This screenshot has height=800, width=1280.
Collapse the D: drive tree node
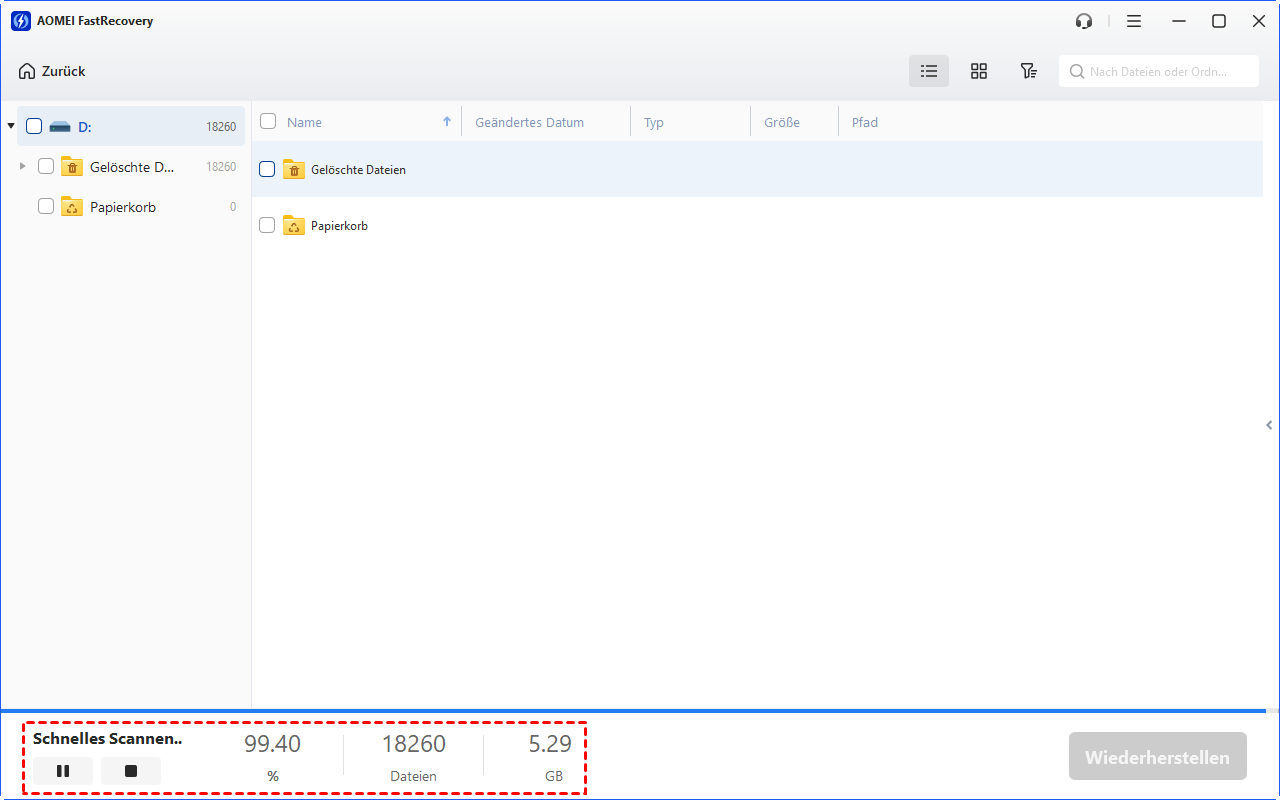[x=11, y=126]
